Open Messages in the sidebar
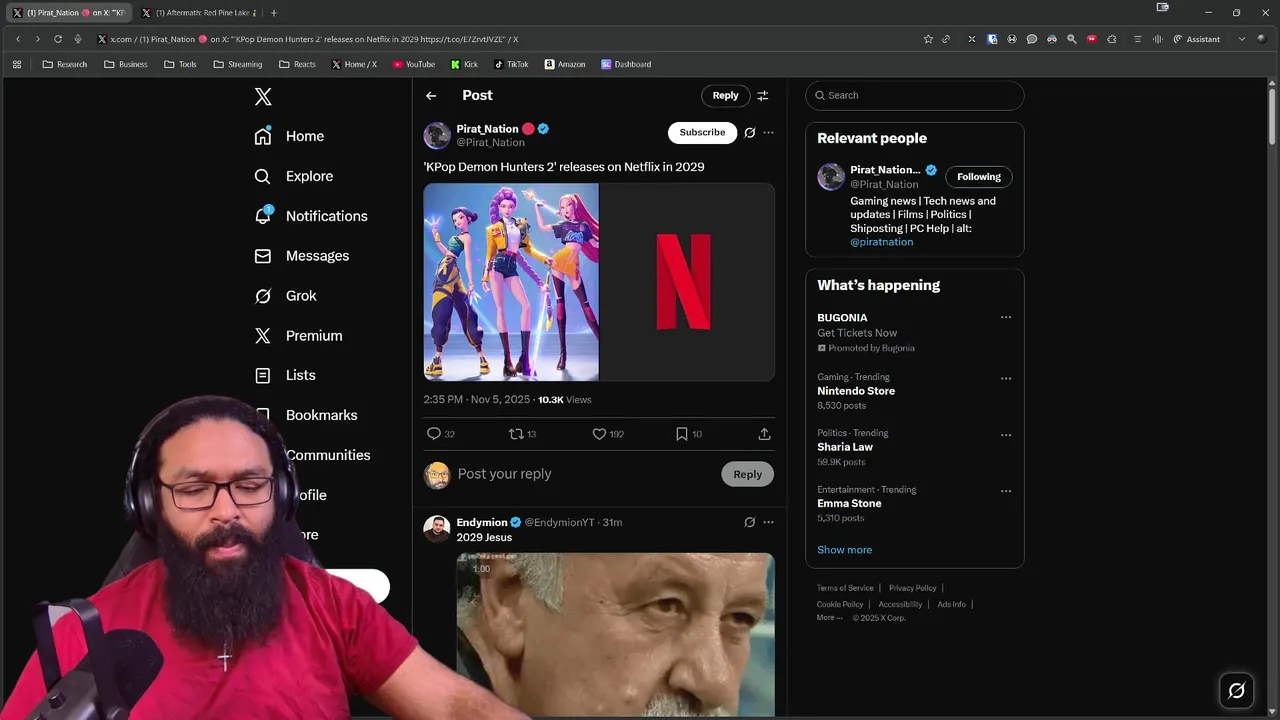This screenshot has width=1280, height=720. click(x=302, y=256)
